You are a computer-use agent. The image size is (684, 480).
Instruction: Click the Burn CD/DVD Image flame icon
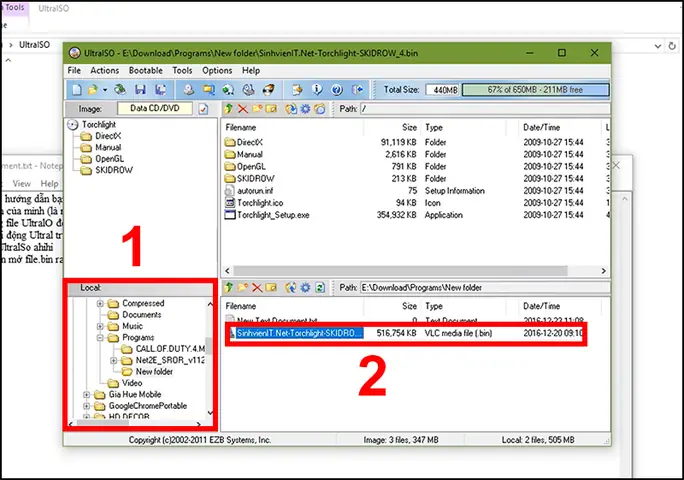pos(269,90)
